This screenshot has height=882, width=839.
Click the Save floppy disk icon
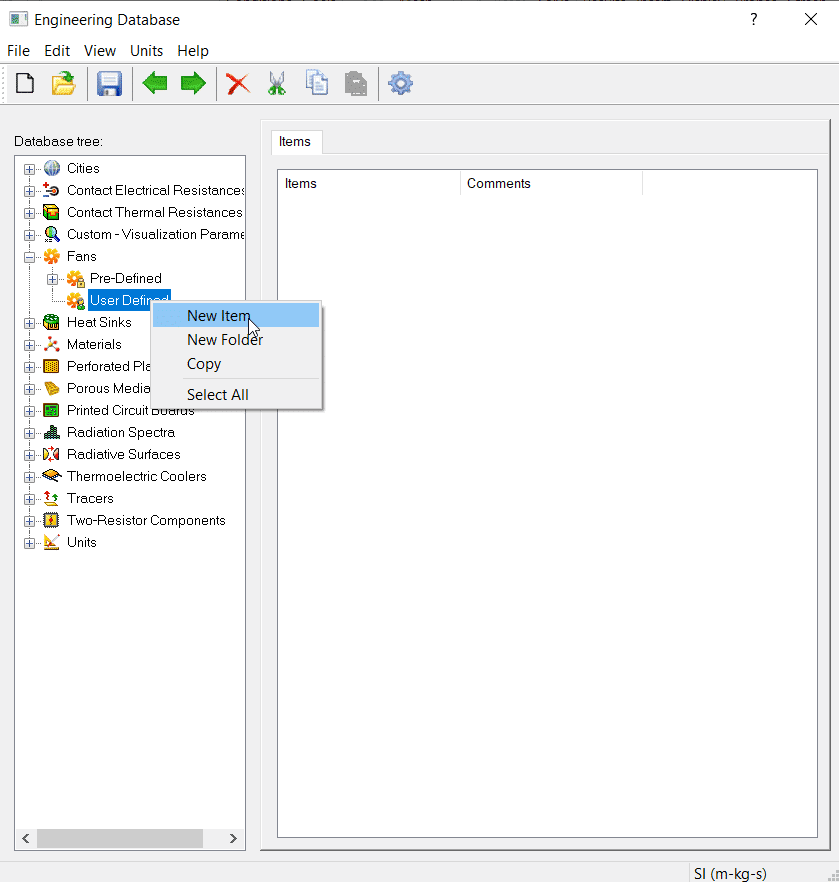[109, 84]
